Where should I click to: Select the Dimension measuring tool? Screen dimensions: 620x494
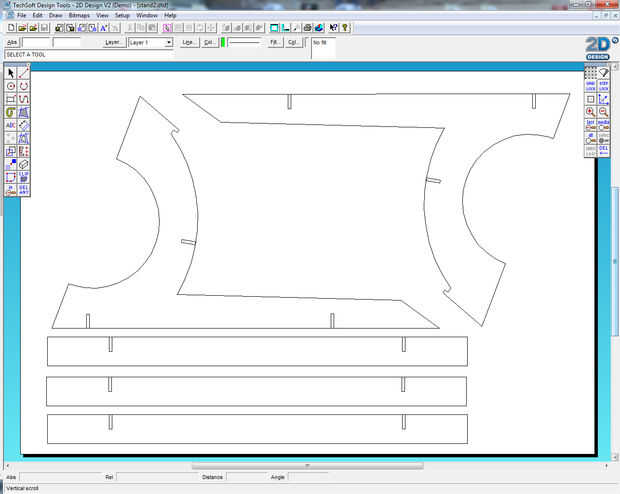pos(24,125)
